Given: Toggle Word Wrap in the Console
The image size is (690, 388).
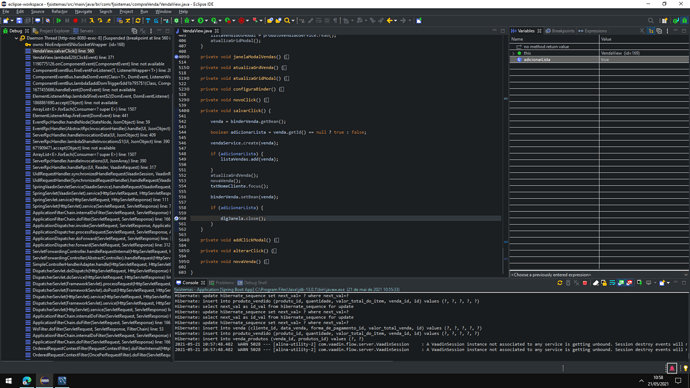Looking at the screenshot, I should pos(612,283).
